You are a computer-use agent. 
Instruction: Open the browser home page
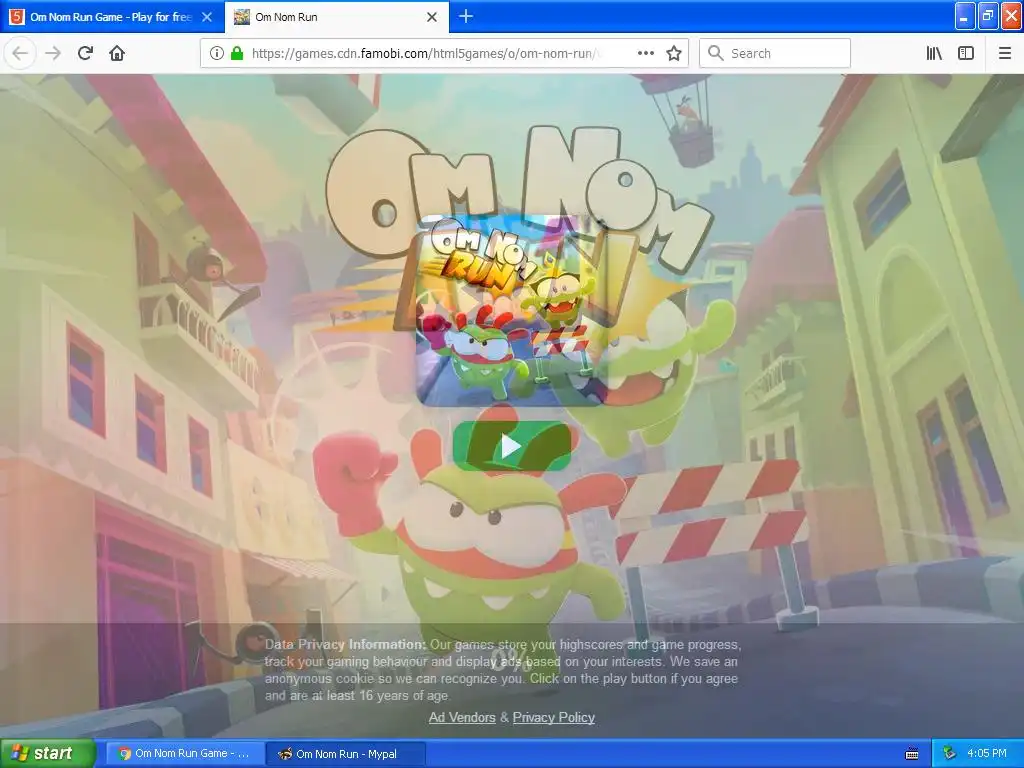[x=117, y=53]
